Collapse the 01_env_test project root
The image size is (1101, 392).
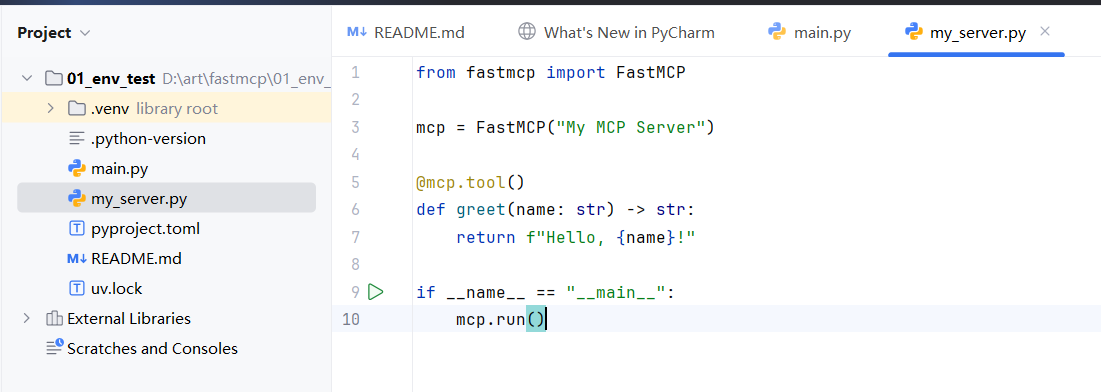point(27,79)
